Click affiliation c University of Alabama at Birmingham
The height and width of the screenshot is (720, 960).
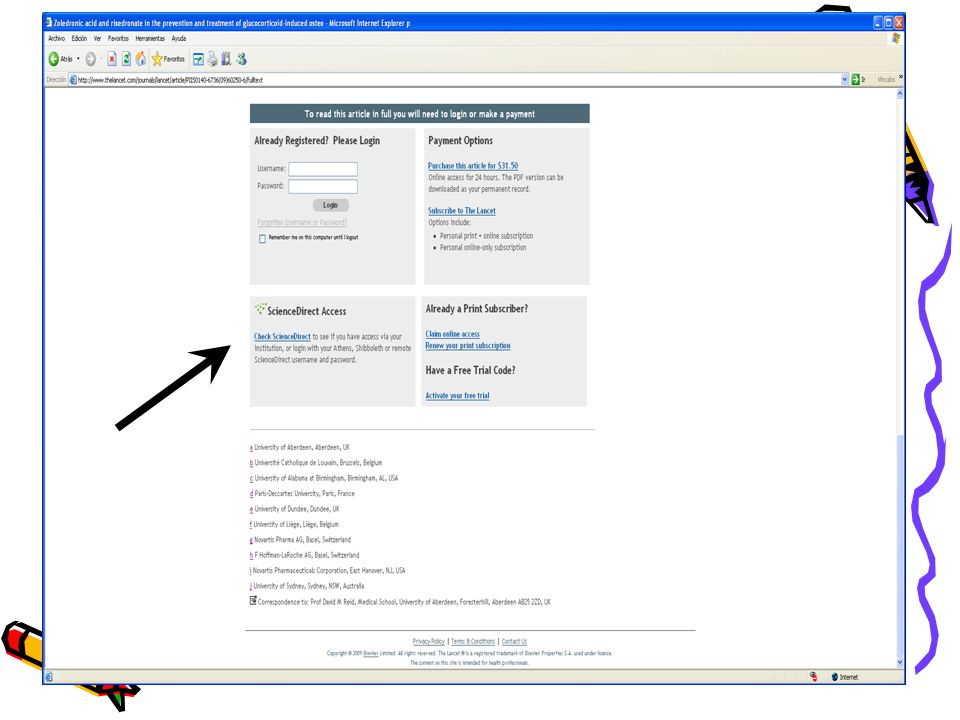(251, 478)
